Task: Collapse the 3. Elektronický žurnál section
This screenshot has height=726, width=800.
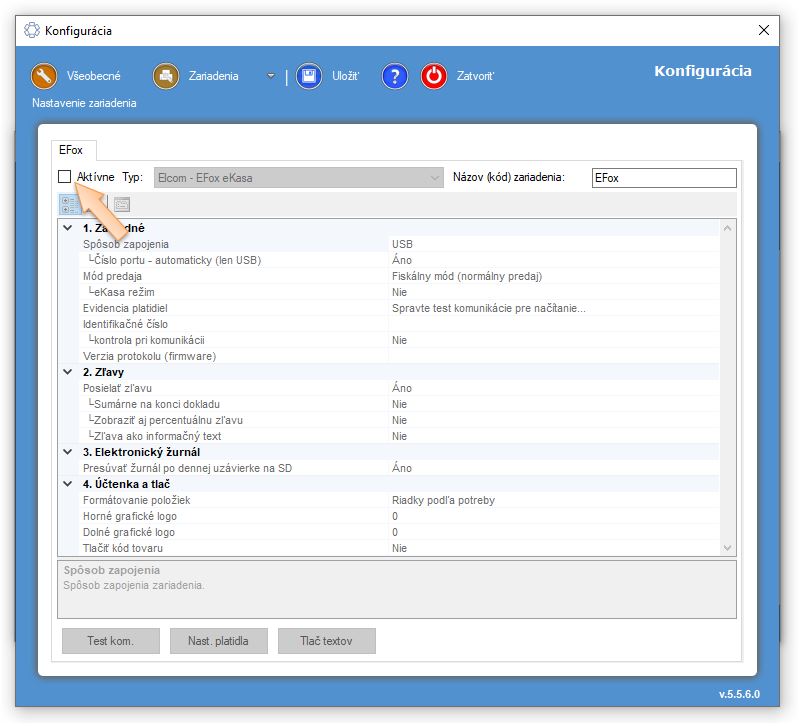Action: (x=67, y=452)
